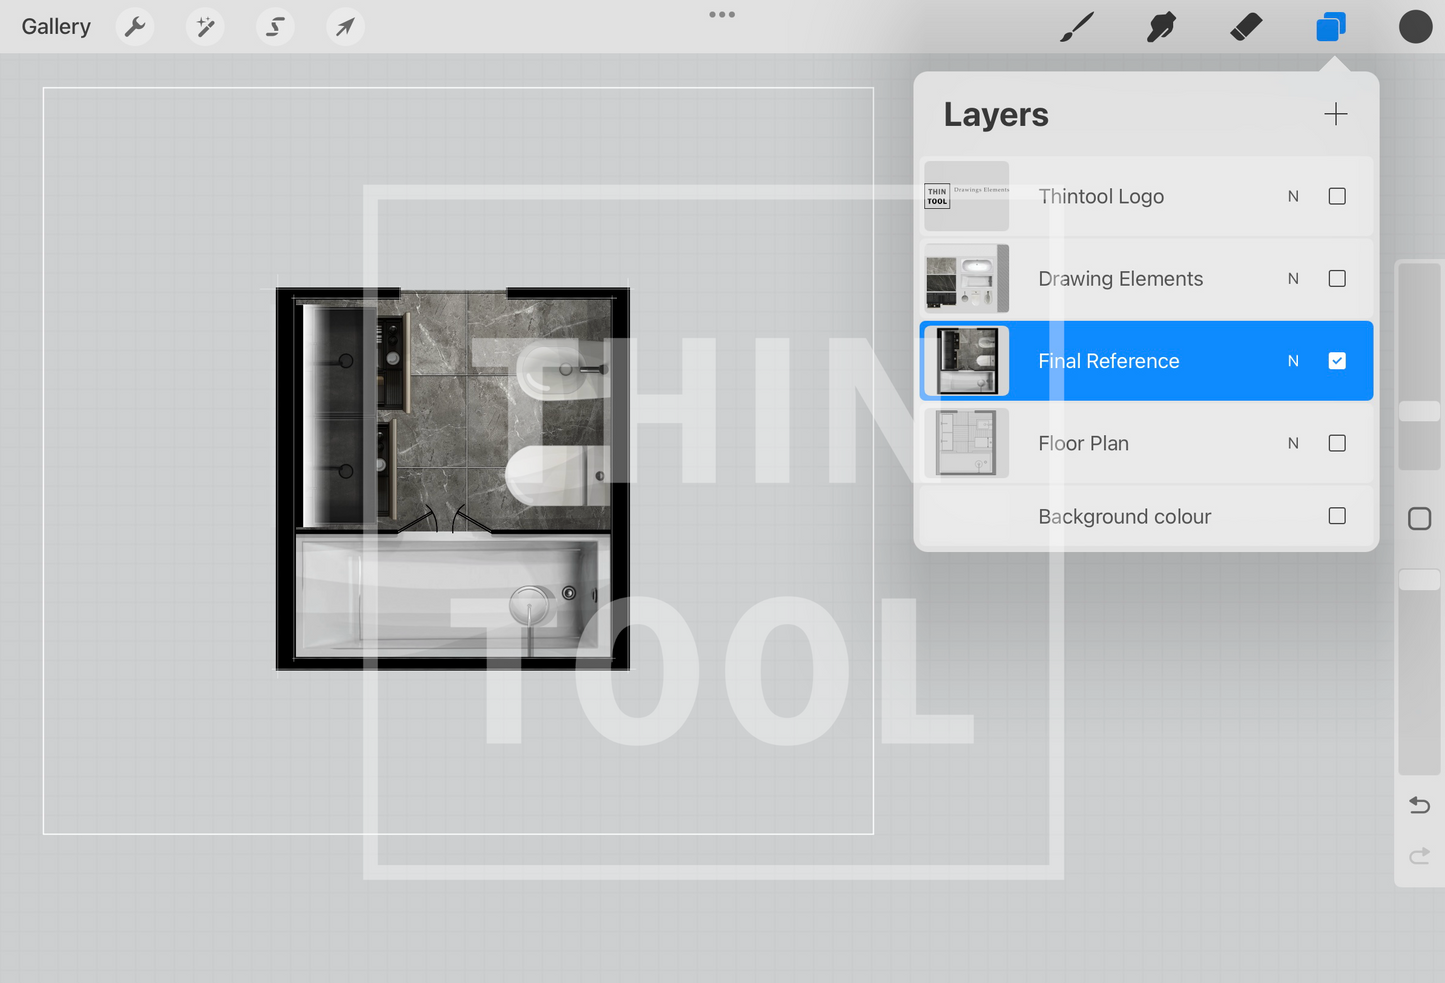1445x983 pixels.
Task: Open blend mode of Thintool Logo layer
Action: pyautogui.click(x=1293, y=196)
